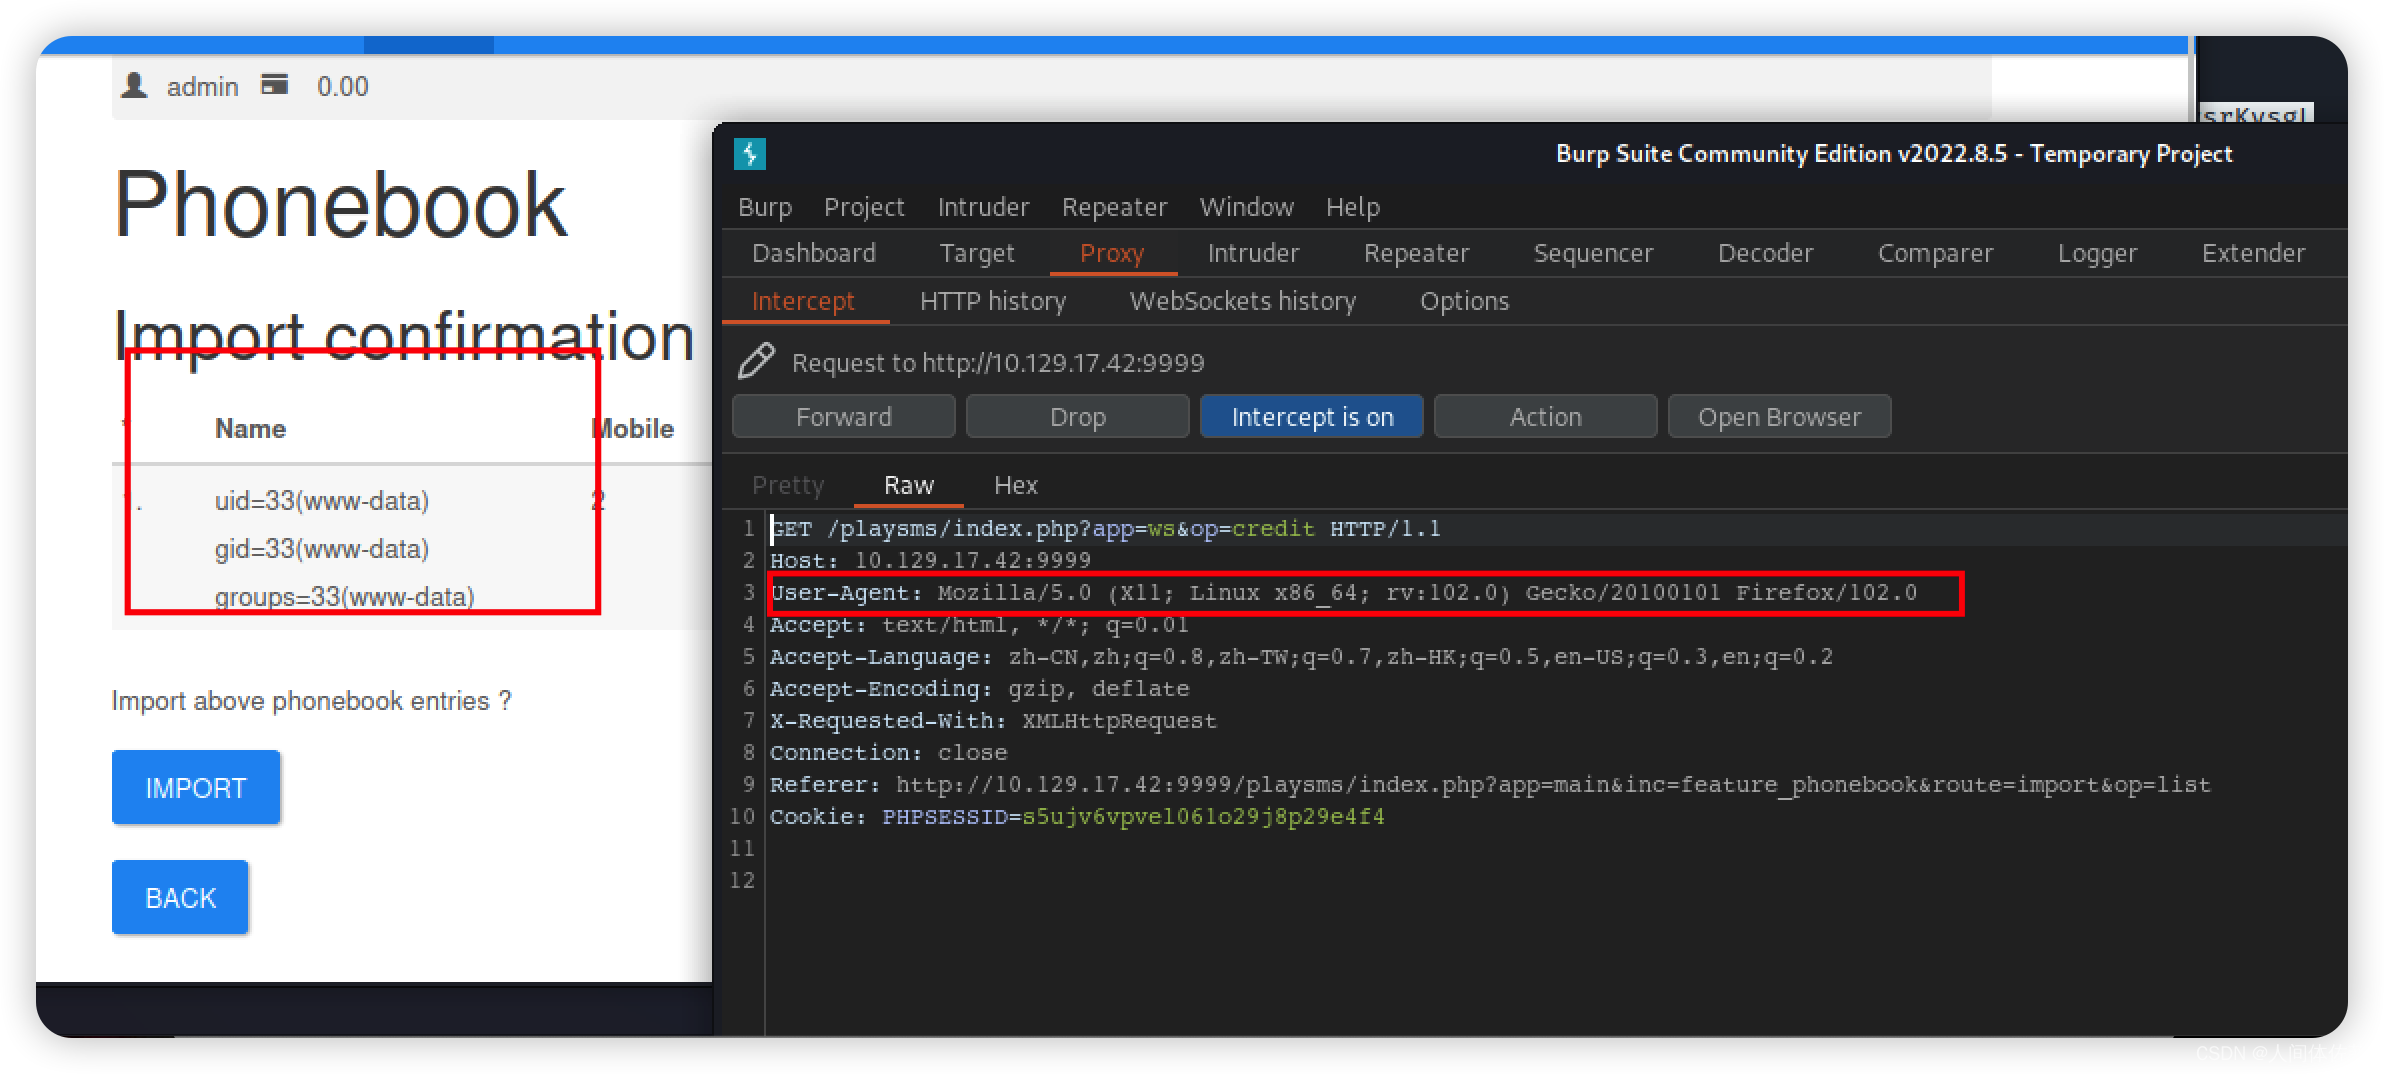Select the Proxy tab
This screenshot has width=2384, height=1074.
pyautogui.click(x=1112, y=253)
